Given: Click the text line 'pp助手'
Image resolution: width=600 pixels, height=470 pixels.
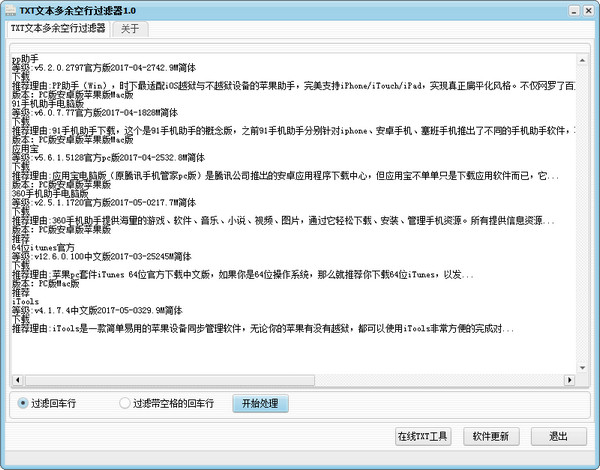Looking at the screenshot, I should point(25,59).
